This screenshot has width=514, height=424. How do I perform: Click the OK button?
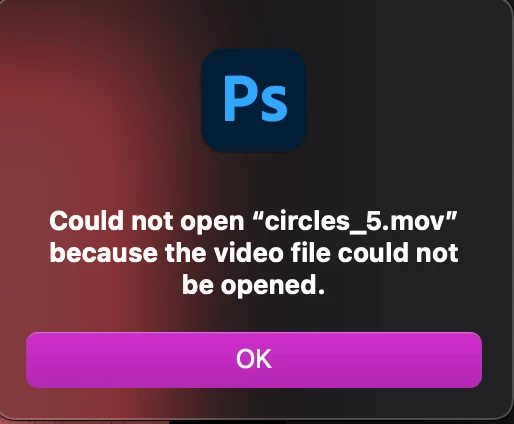[x=254, y=360]
